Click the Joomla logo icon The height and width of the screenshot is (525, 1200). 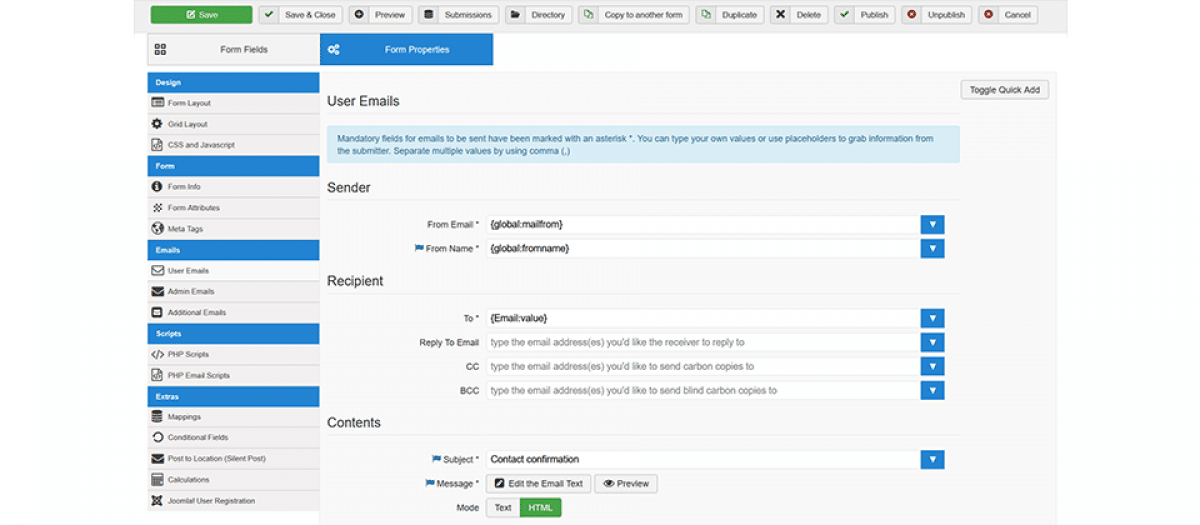[157, 501]
